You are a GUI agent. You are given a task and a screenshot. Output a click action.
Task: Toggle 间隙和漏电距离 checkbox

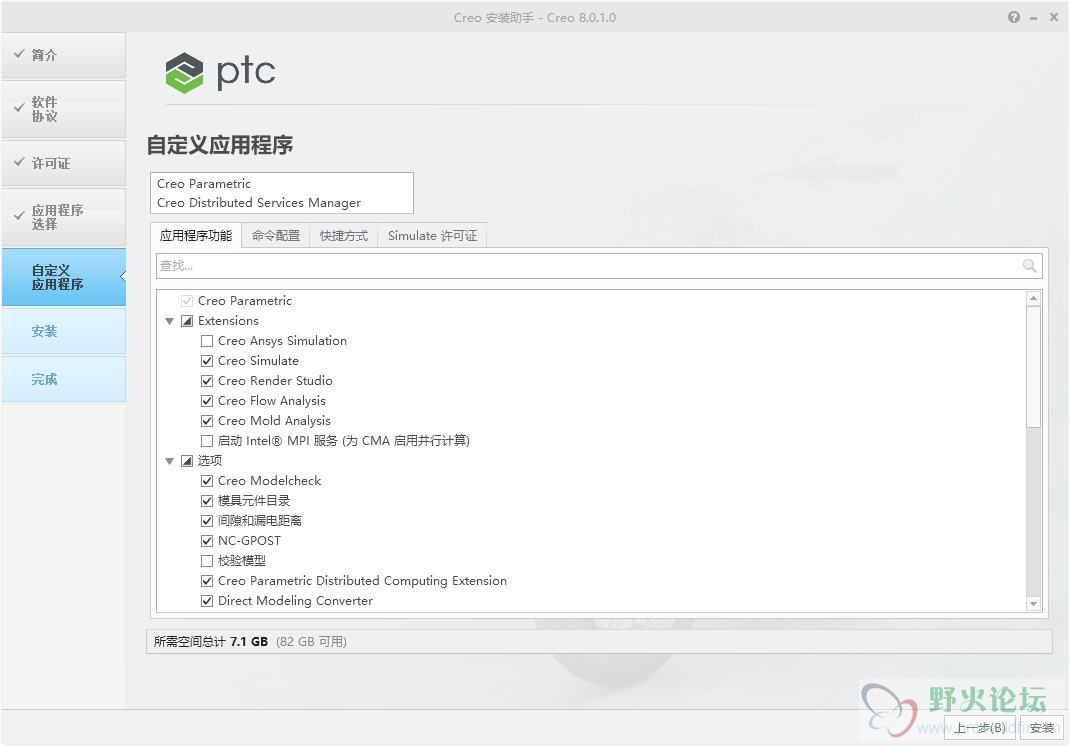[207, 521]
